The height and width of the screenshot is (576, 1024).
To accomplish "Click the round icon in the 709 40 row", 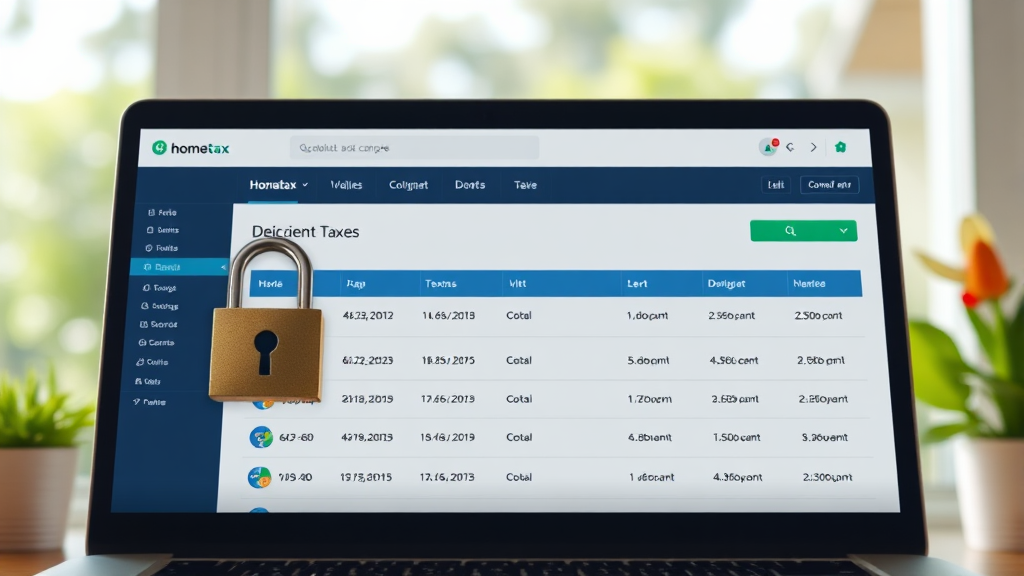I will pos(259,477).
